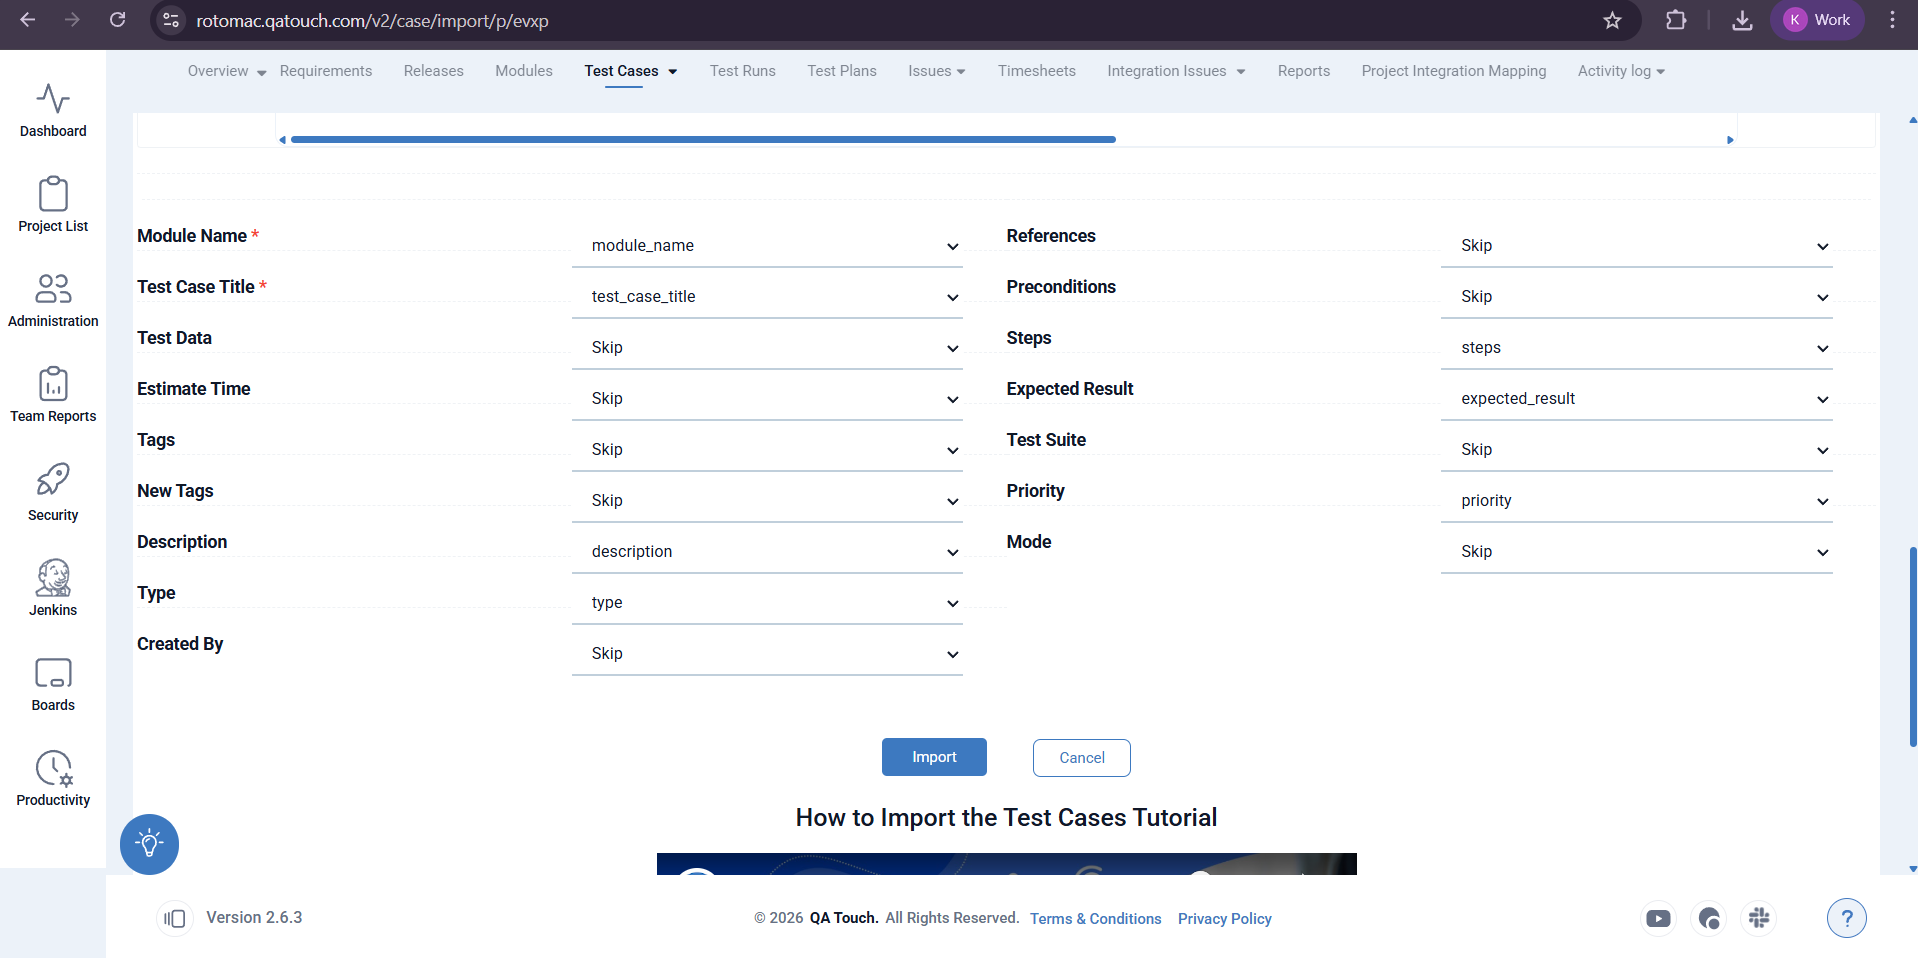Click the lightbulb tips icon
This screenshot has height=958, width=1918.
(x=149, y=844)
